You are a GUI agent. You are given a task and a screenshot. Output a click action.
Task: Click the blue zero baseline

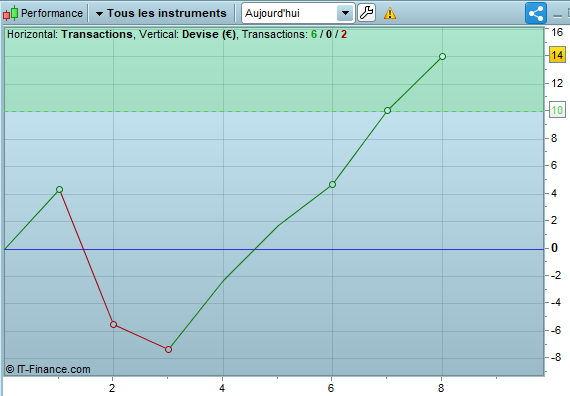(274, 249)
